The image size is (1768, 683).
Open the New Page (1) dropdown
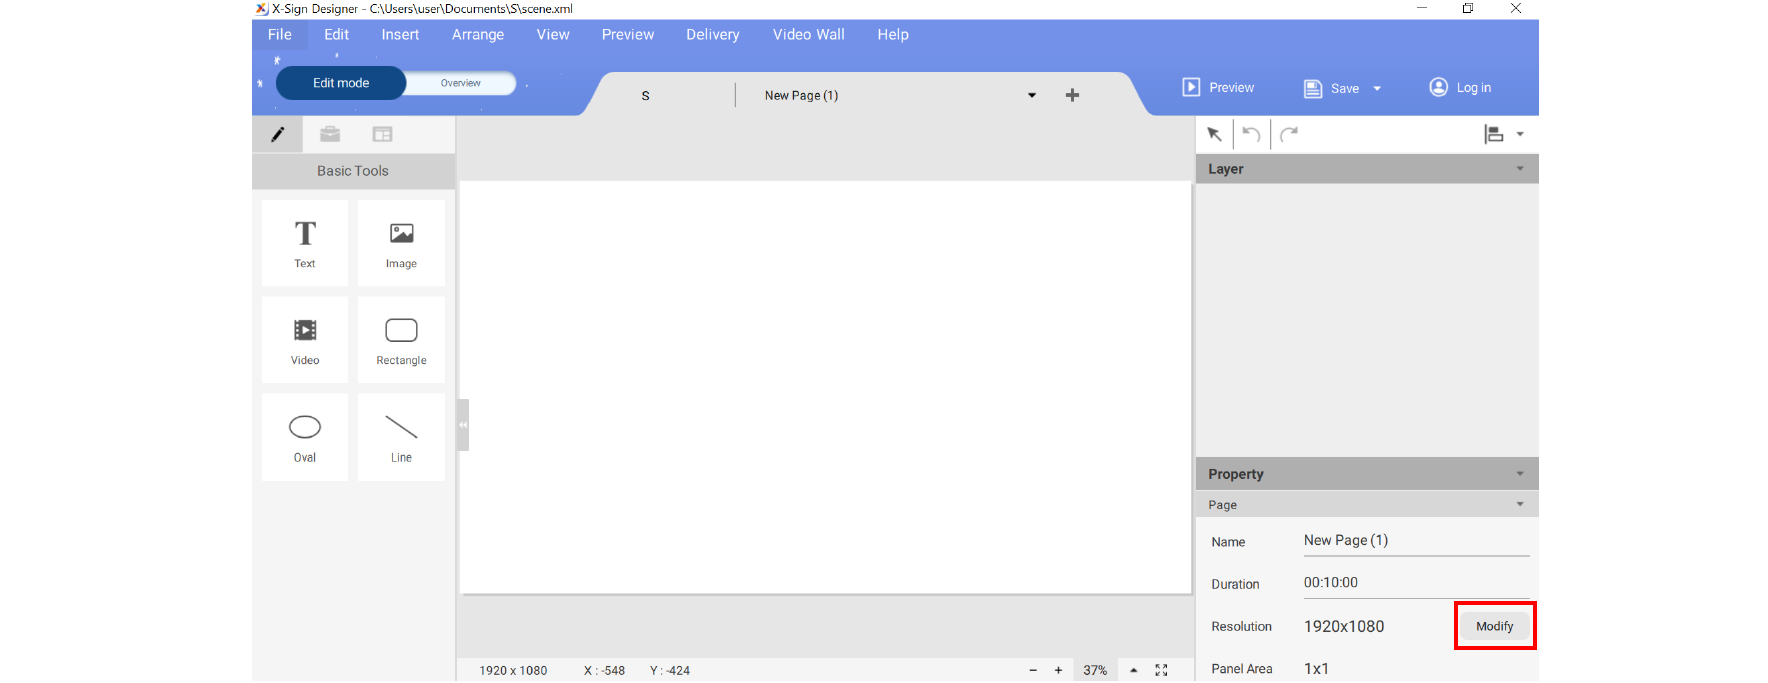point(1032,96)
